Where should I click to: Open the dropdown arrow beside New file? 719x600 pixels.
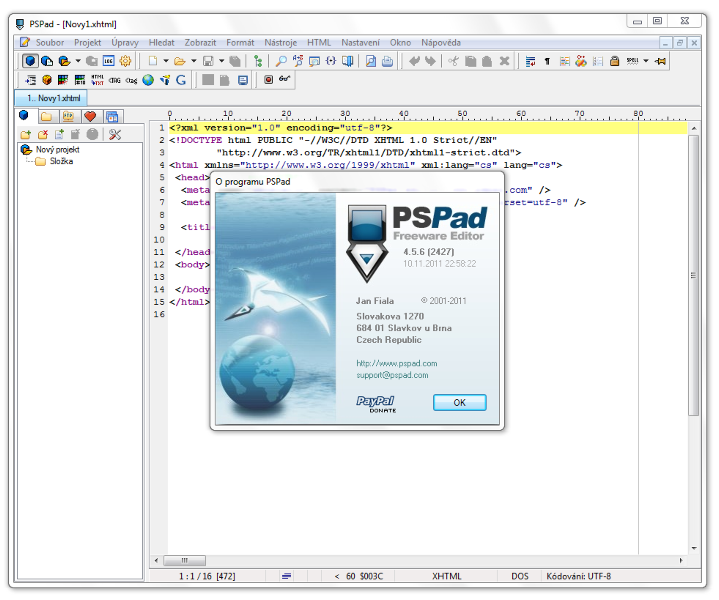[x=166, y=61]
